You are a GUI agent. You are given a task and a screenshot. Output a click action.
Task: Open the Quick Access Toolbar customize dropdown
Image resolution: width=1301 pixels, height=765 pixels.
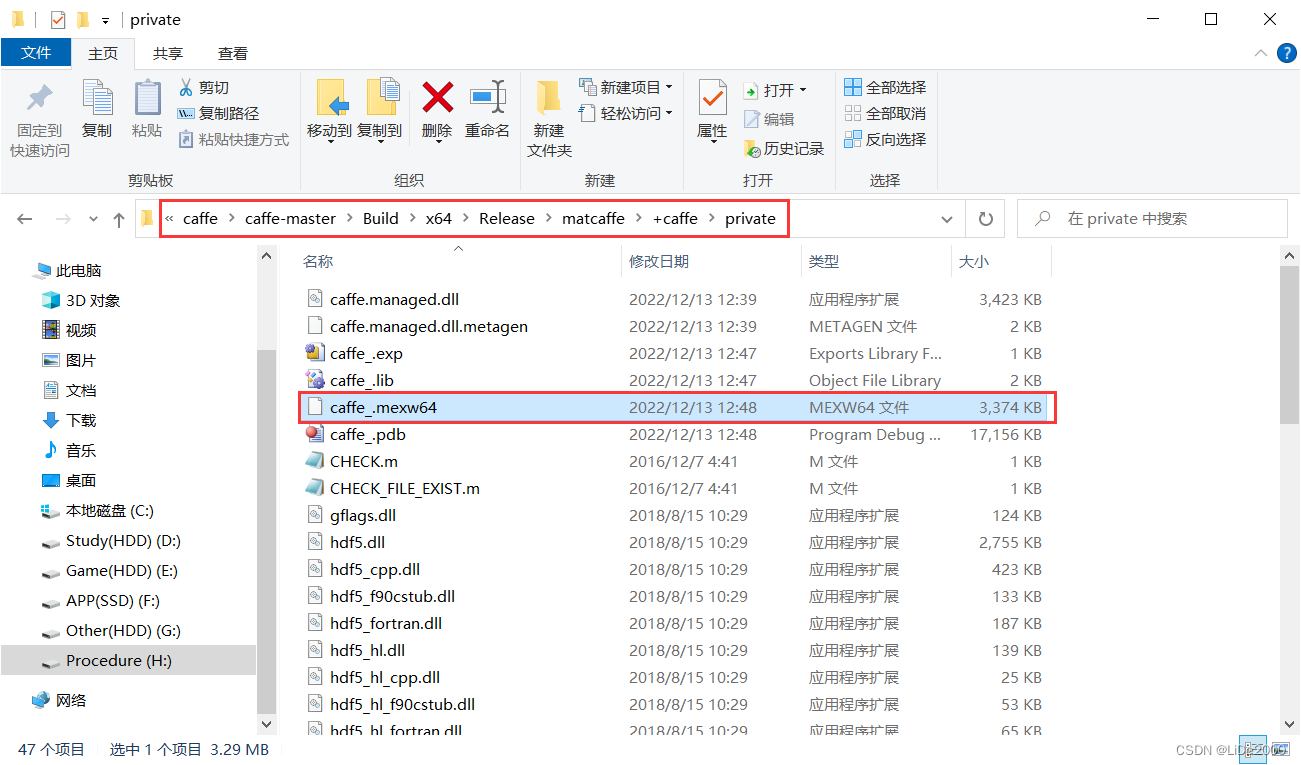105,20
